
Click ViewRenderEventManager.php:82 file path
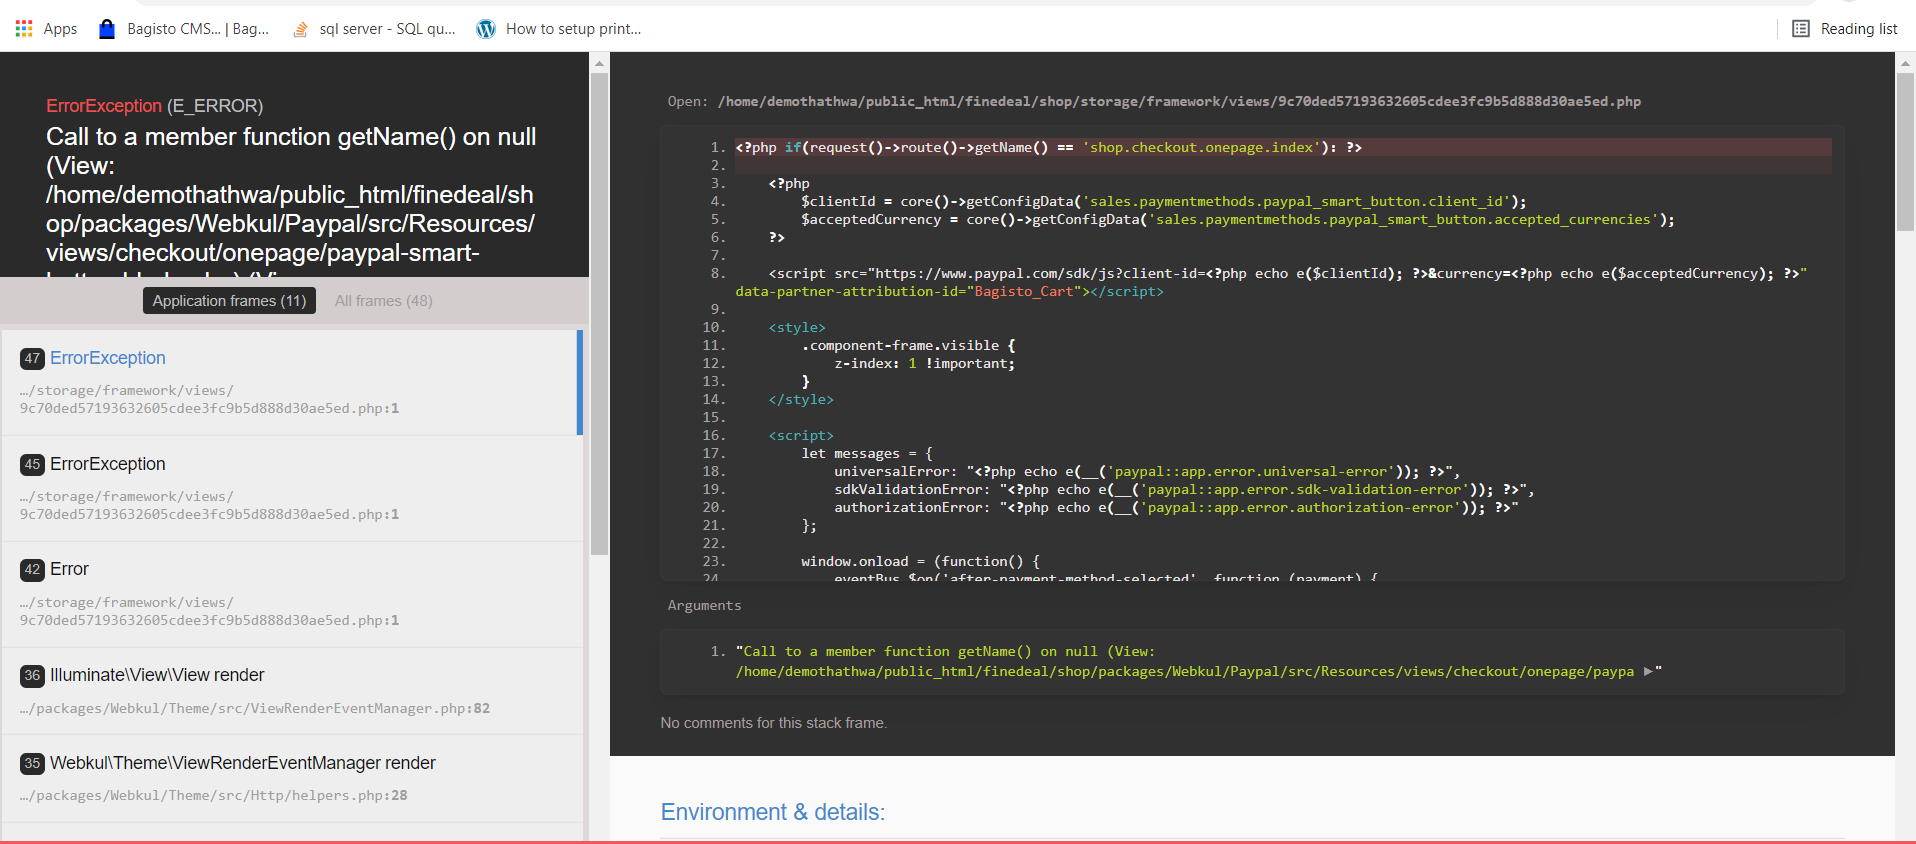tap(255, 708)
